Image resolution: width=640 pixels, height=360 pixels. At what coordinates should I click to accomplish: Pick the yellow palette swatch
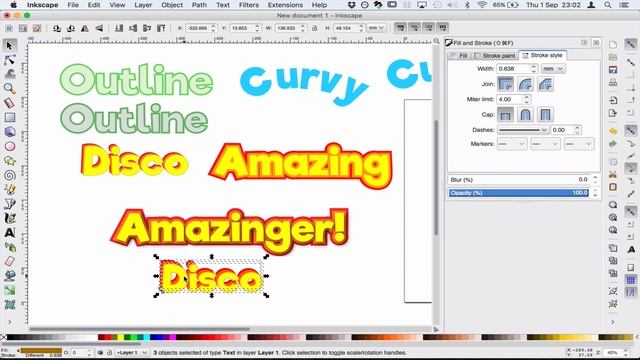click(120, 337)
